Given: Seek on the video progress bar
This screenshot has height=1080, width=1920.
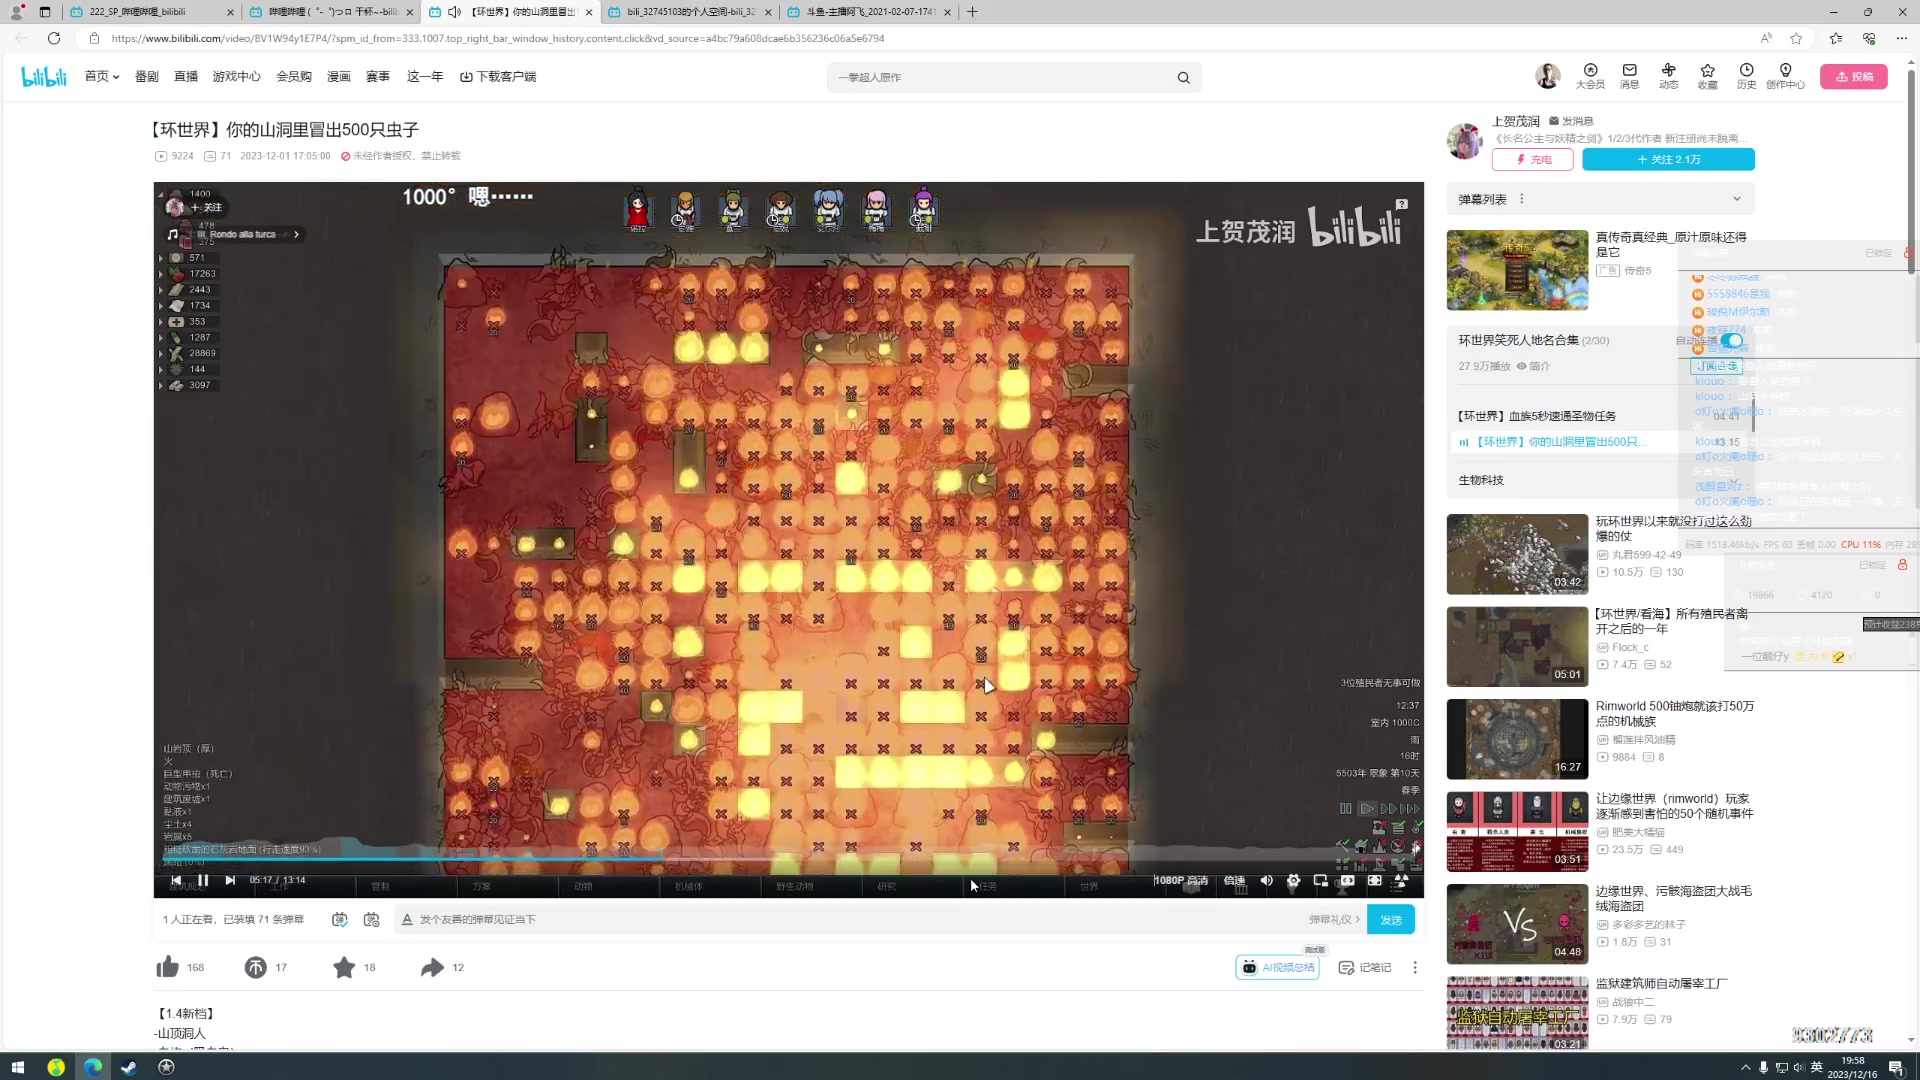Looking at the screenshot, I should [788, 858].
